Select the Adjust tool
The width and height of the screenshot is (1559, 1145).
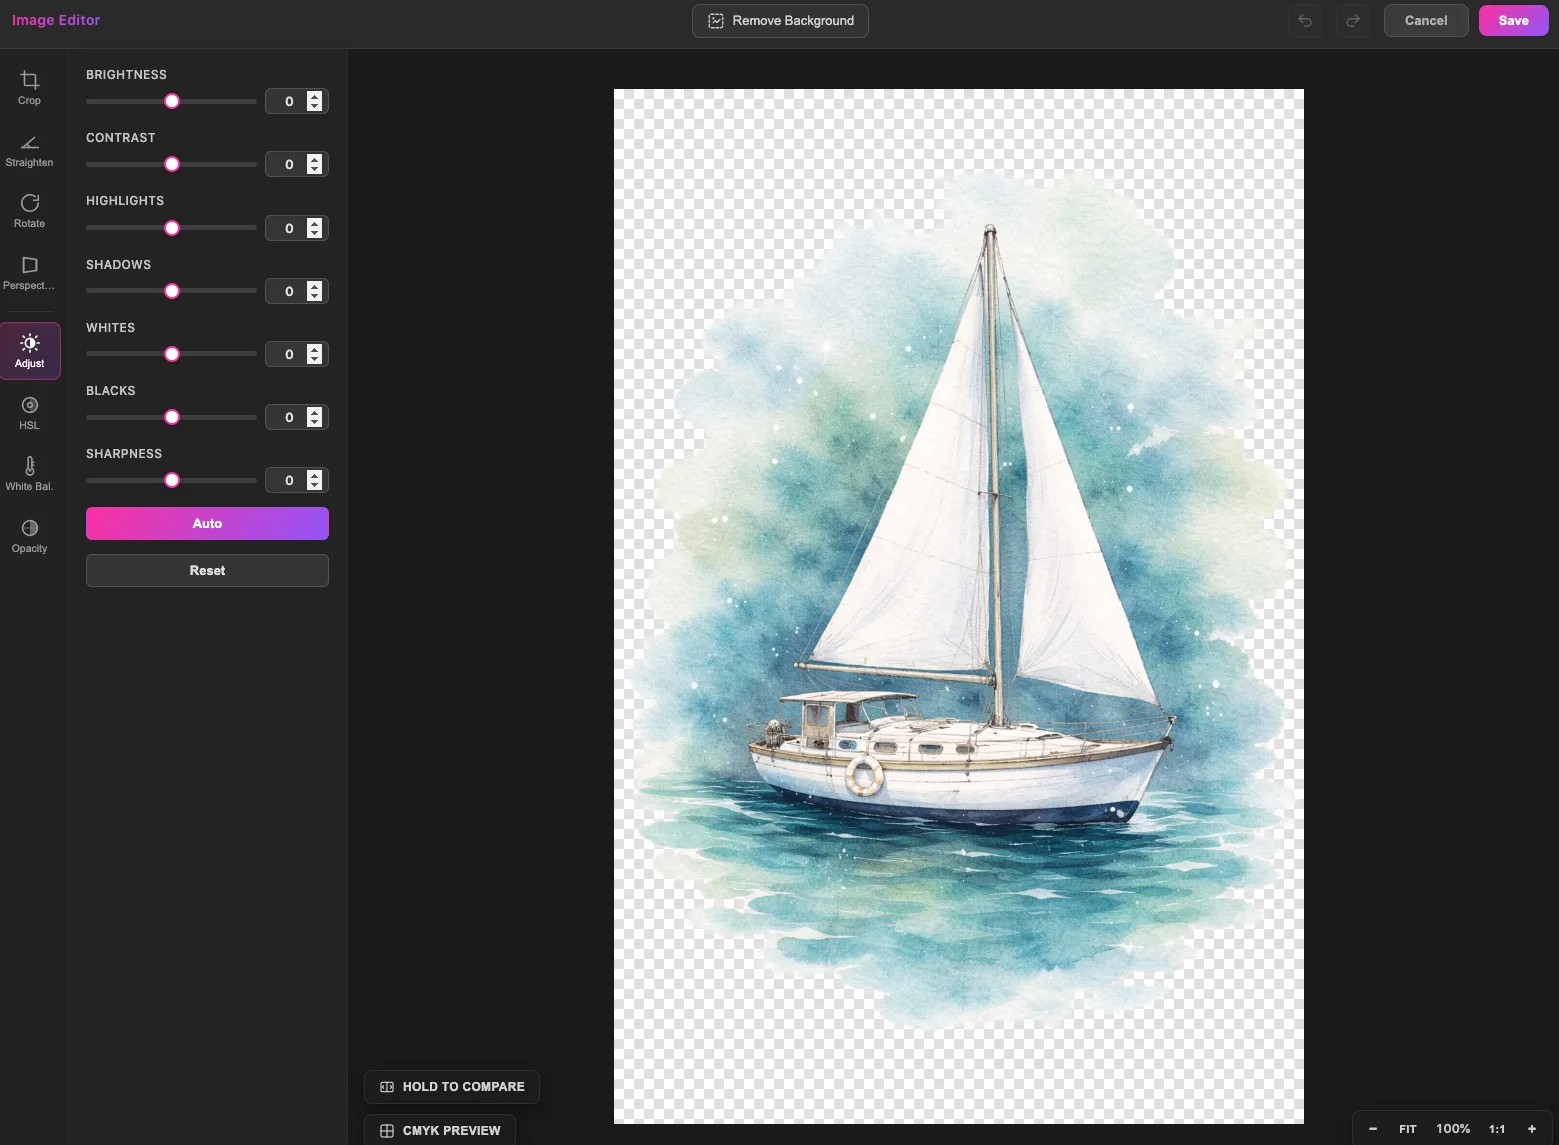pyautogui.click(x=30, y=351)
